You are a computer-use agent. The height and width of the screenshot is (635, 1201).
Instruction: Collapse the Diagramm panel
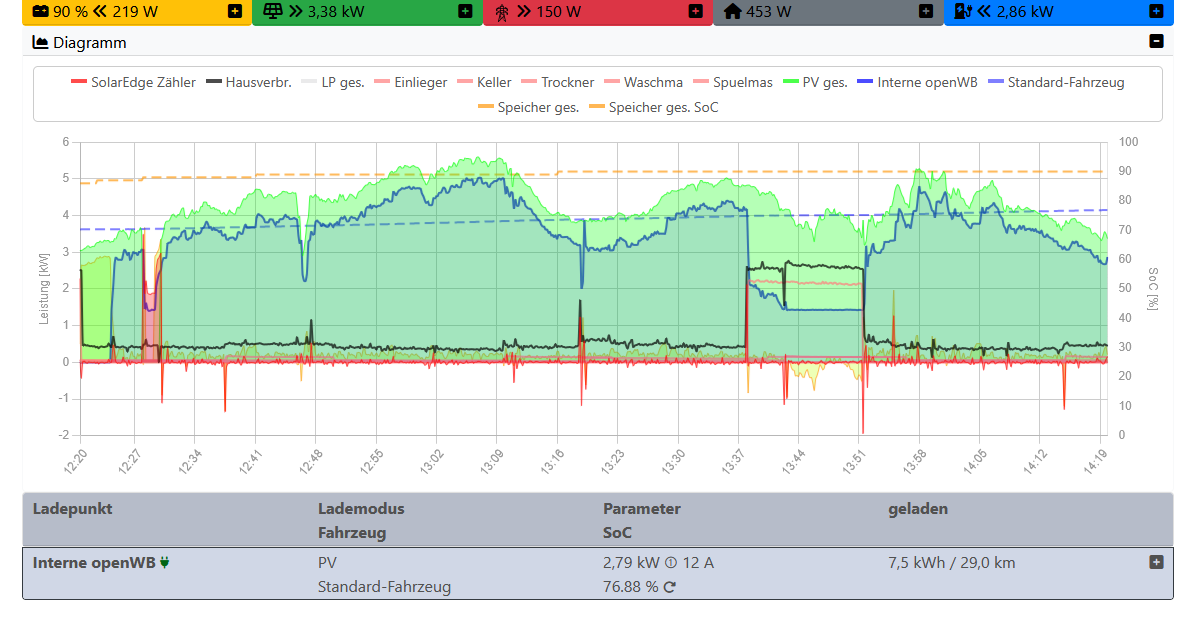[x=1157, y=42]
